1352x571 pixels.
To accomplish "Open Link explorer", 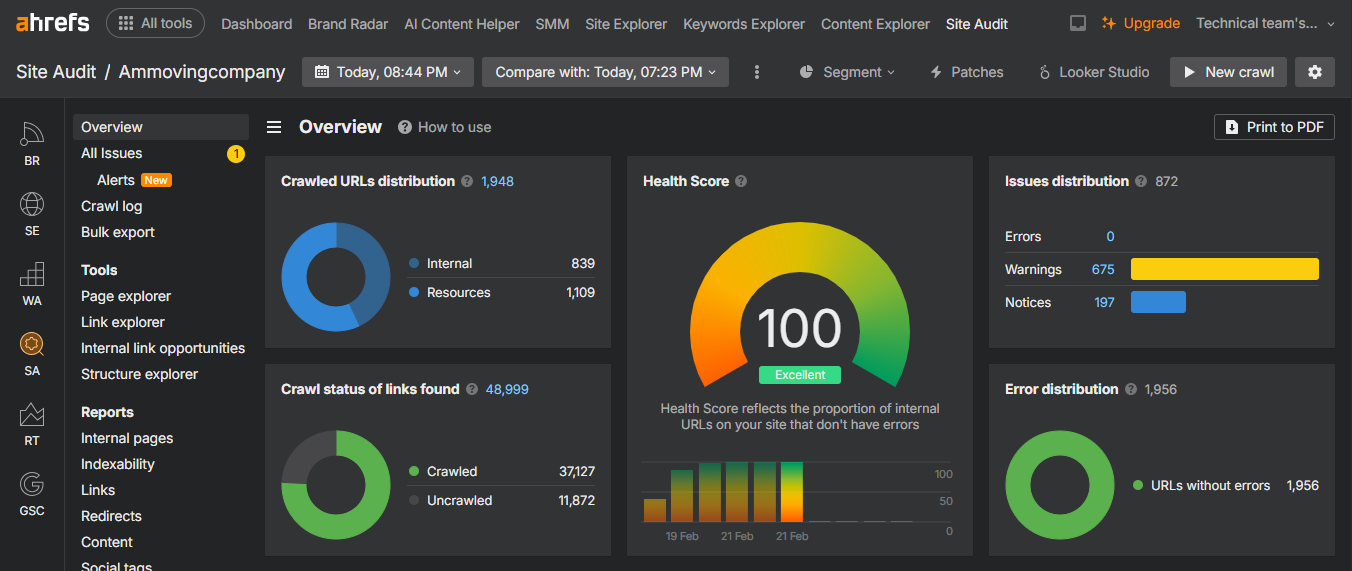I will (x=123, y=322).
